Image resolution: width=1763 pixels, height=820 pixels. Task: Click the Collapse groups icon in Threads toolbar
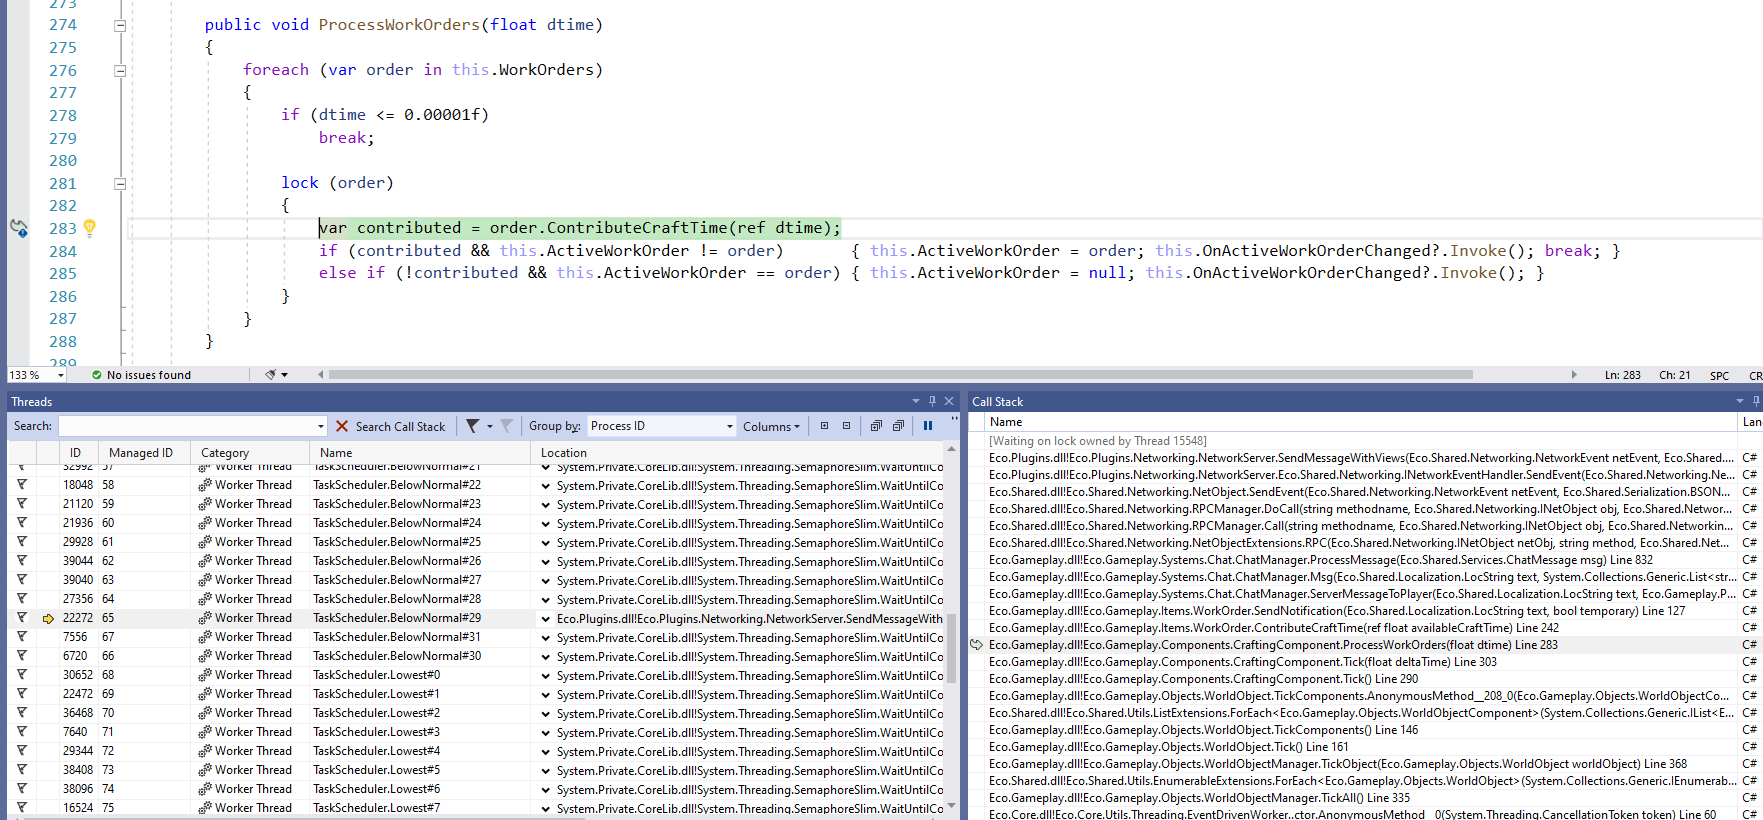(847, 426)
